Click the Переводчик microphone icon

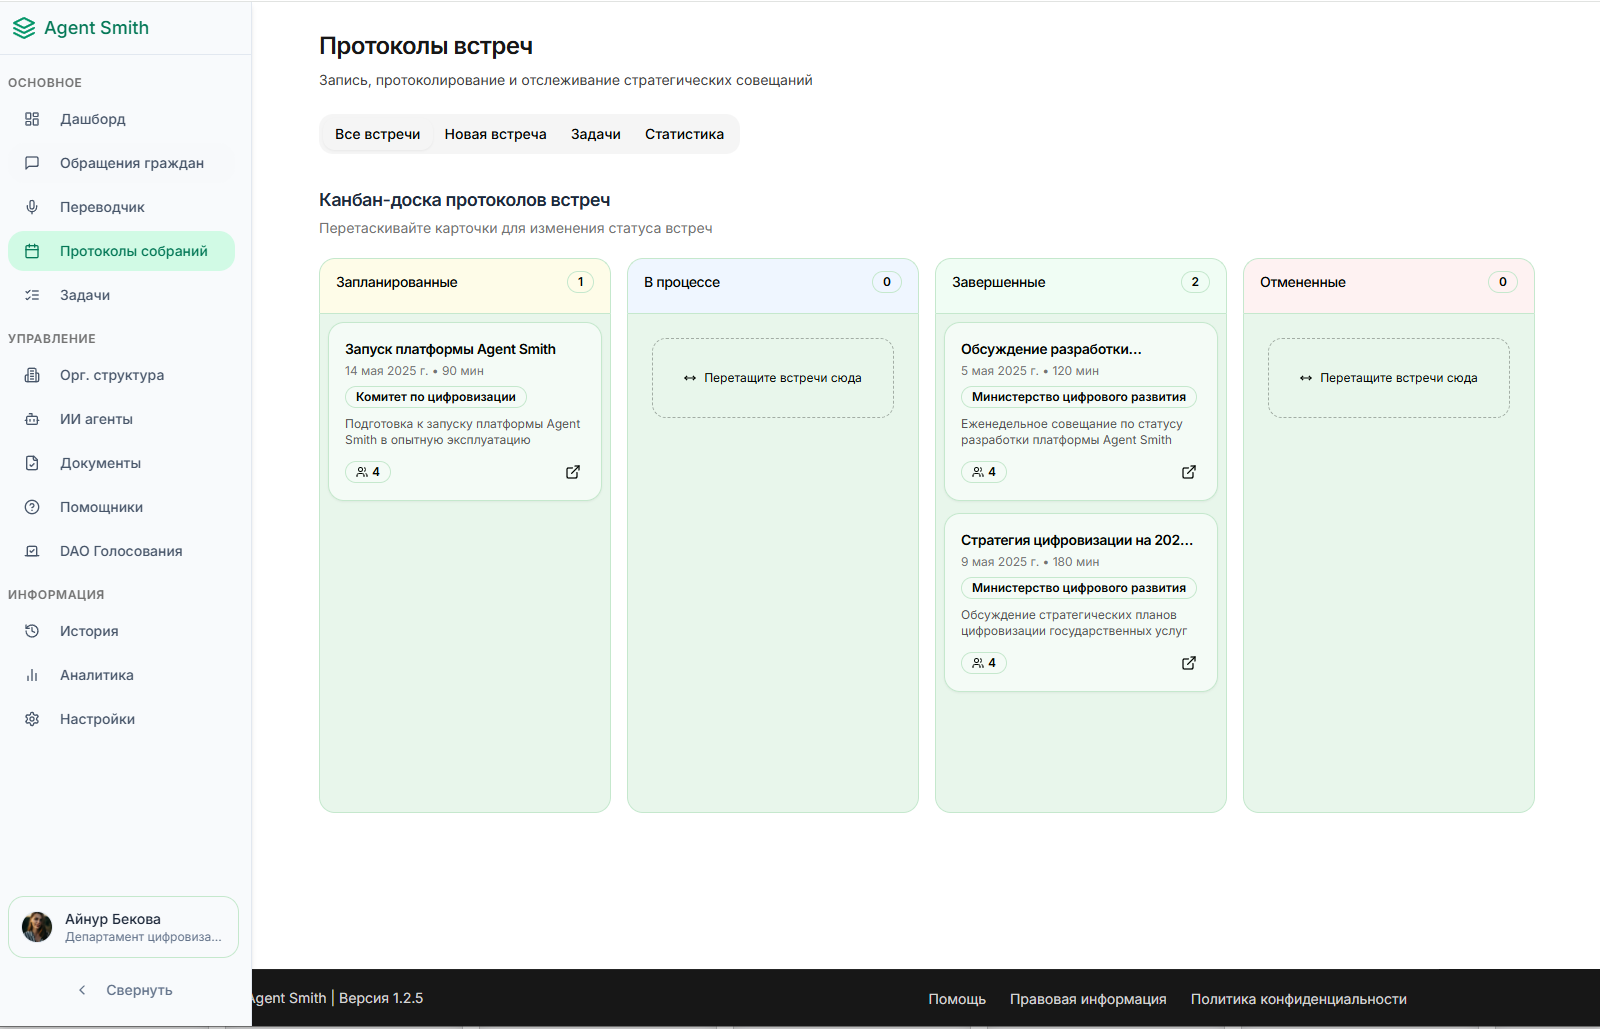click(32, 207)
